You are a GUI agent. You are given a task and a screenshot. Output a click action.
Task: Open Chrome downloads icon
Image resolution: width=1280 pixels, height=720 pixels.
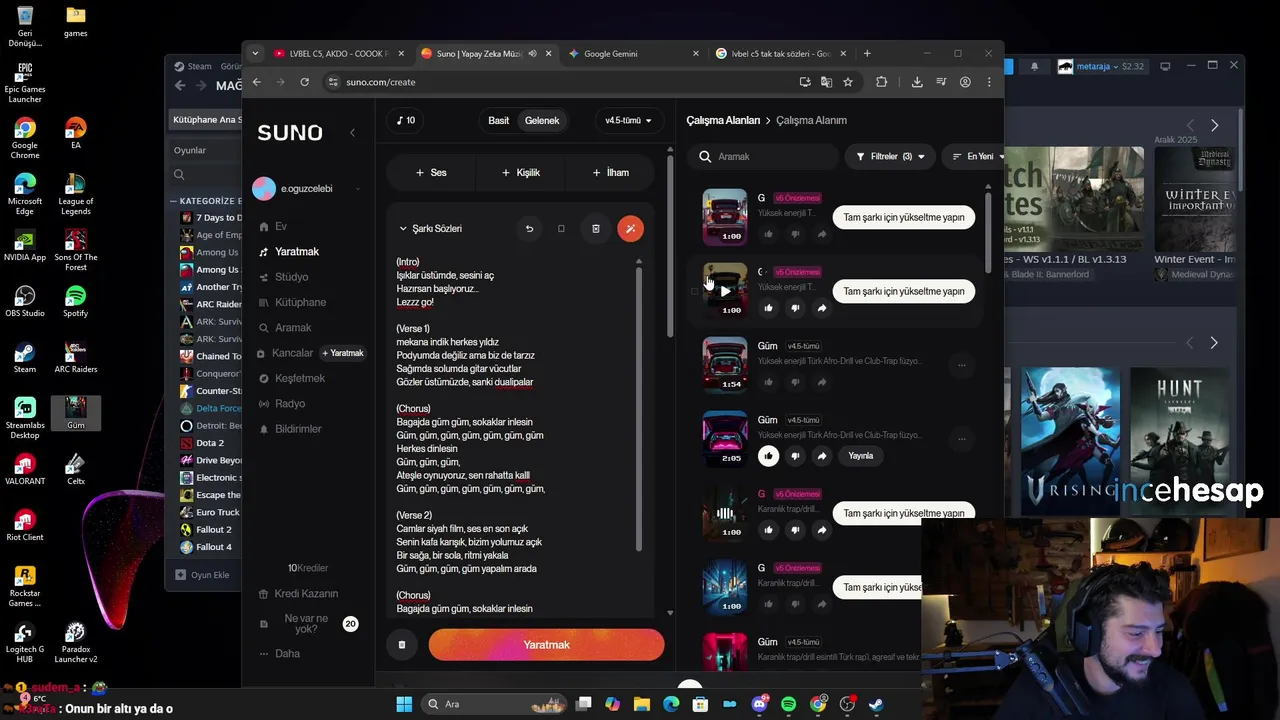(x=917, y=82)
